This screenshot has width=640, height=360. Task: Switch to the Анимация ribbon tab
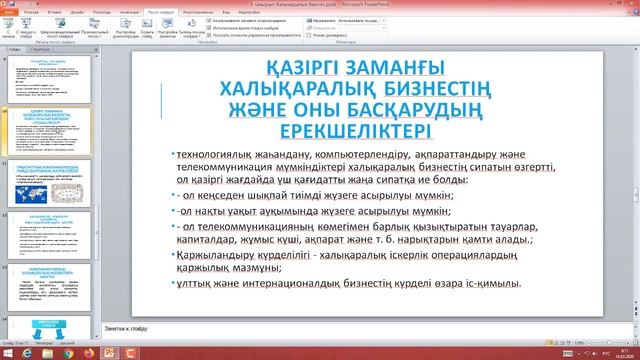pyautogui.click(x=129, y=12)
